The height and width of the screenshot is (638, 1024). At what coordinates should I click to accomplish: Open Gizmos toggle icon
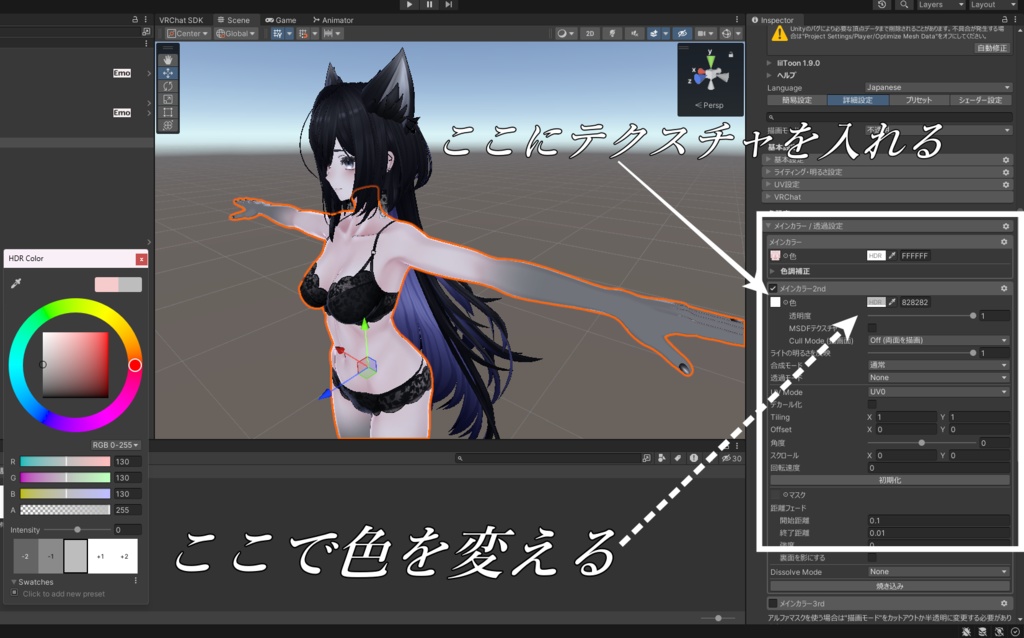726,33
